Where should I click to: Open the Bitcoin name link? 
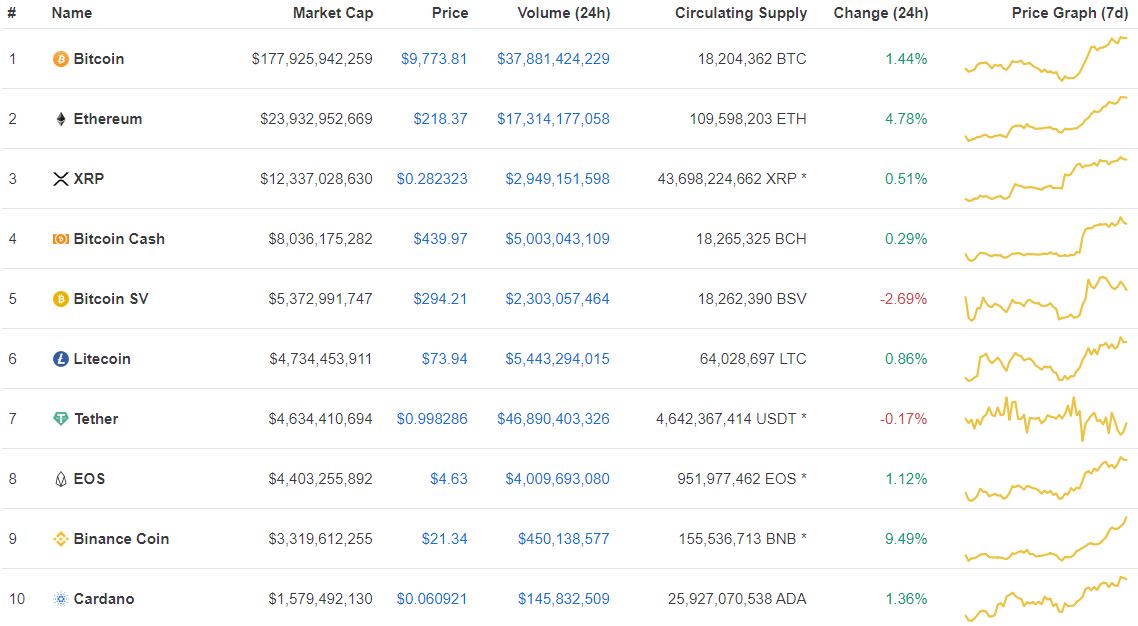[99, 59]
